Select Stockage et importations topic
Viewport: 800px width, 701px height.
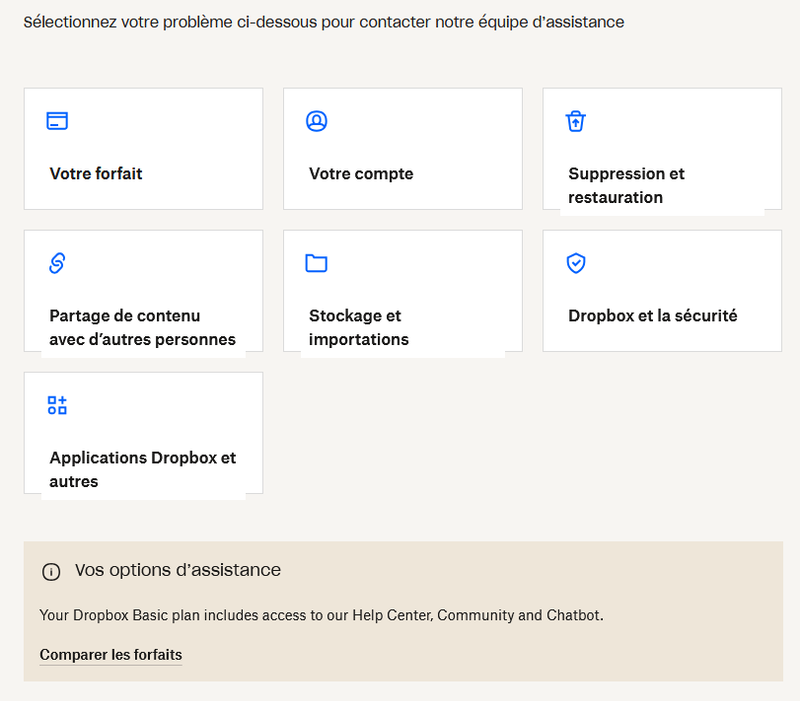point(358,327)
